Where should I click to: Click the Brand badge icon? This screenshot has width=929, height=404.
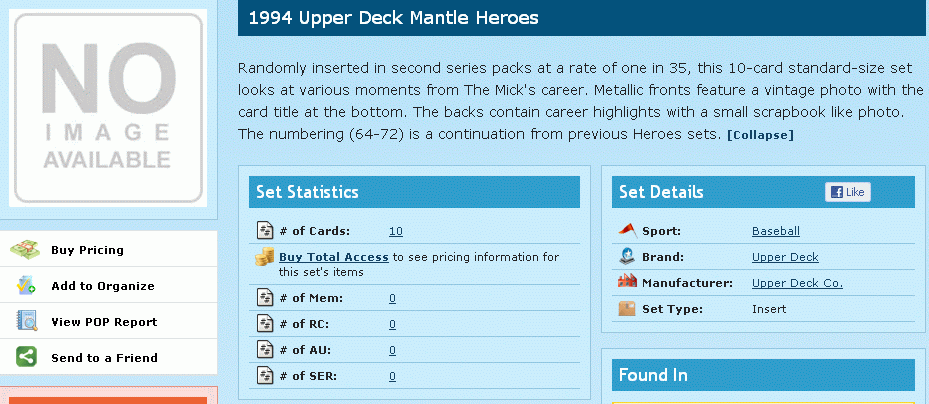tap(627, 256)
